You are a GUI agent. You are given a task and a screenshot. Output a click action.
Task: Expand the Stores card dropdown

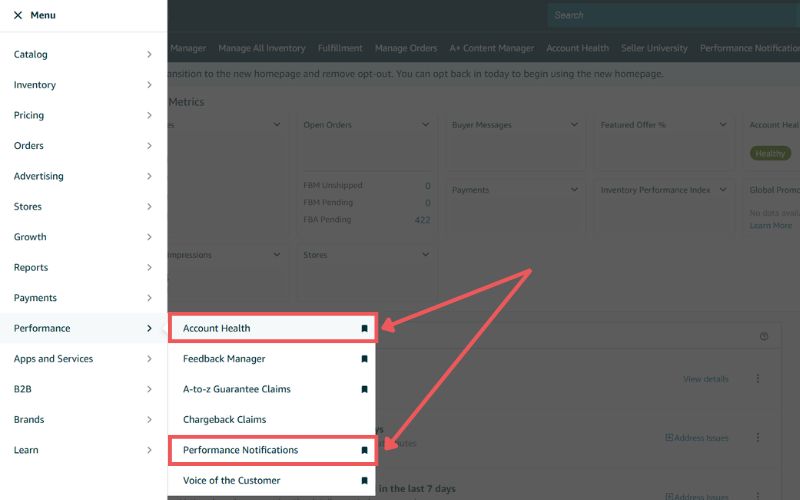426,255
